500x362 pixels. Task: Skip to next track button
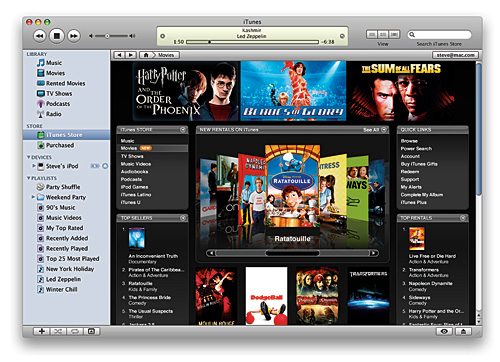pos(74,36)
